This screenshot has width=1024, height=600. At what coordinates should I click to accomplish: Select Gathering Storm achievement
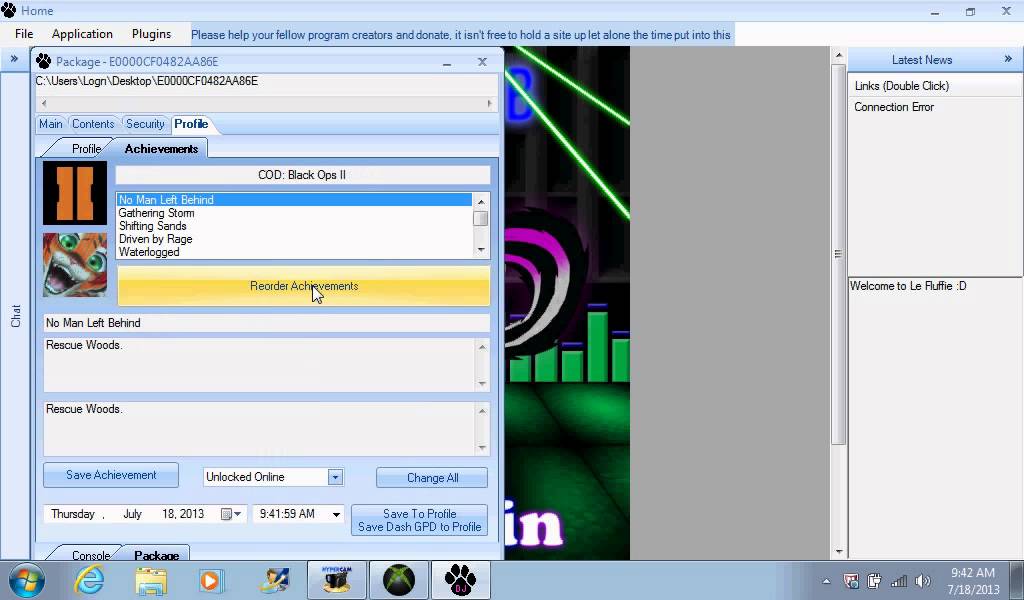[x=294, y=213]
